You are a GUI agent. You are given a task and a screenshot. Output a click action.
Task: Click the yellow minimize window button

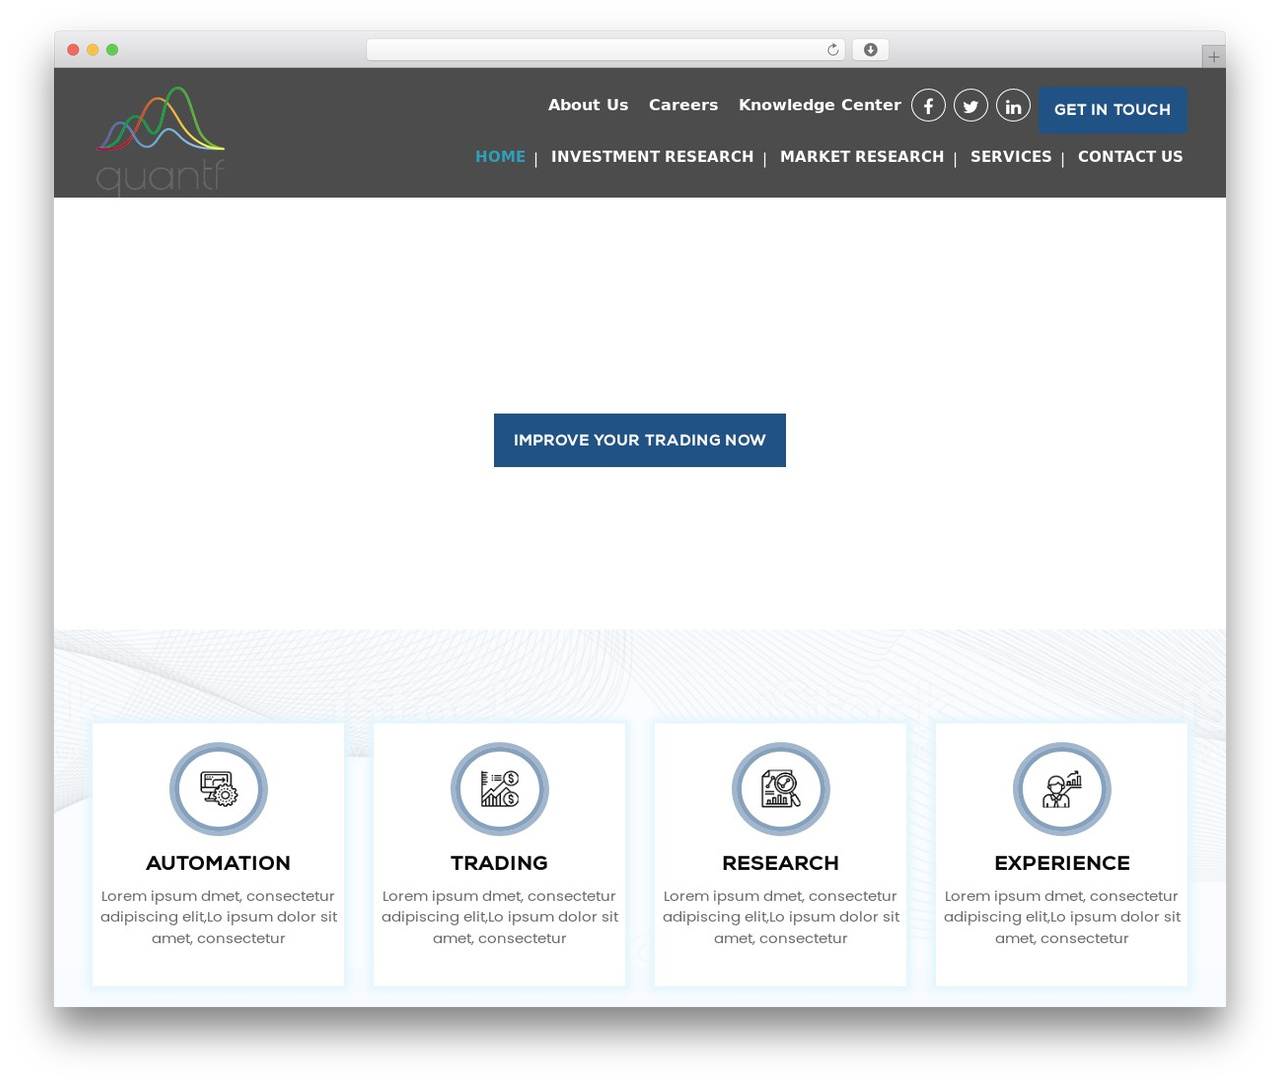[93, 50]
